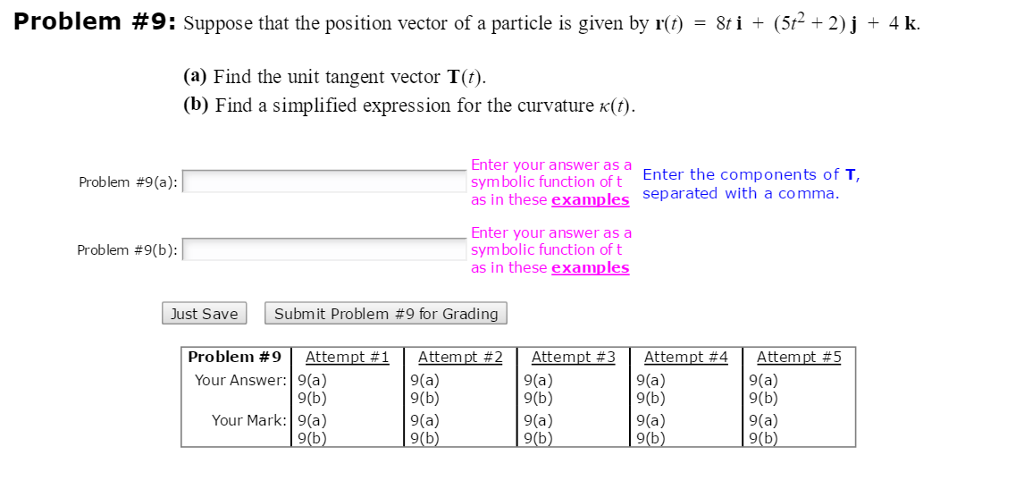Select the Attempt #1 column header
Screen dimensions: 1024x489
pyautogui.click(x=346, y=358)
